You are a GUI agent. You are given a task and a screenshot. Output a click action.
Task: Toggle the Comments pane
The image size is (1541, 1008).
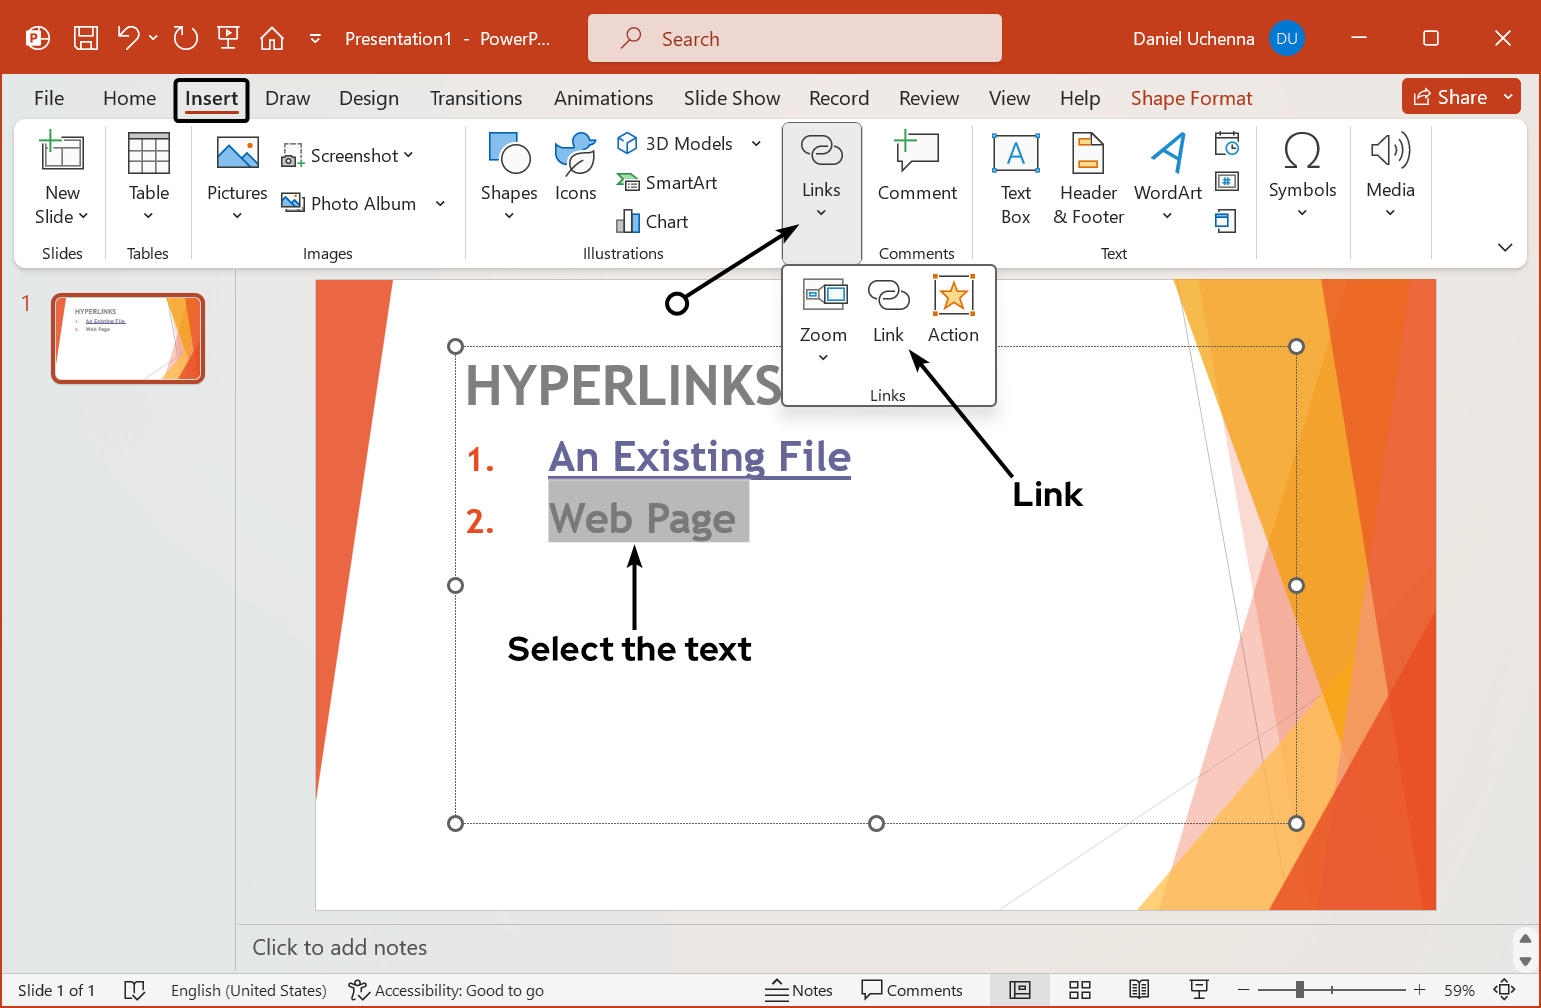tap(912, 990)
